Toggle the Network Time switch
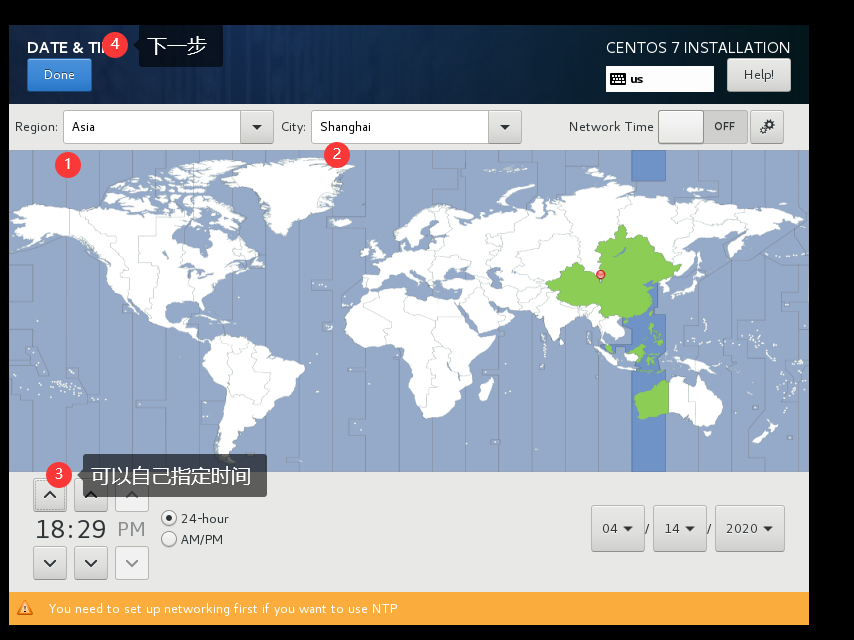Viewport: 854px width, 640px height. [703, 127]
